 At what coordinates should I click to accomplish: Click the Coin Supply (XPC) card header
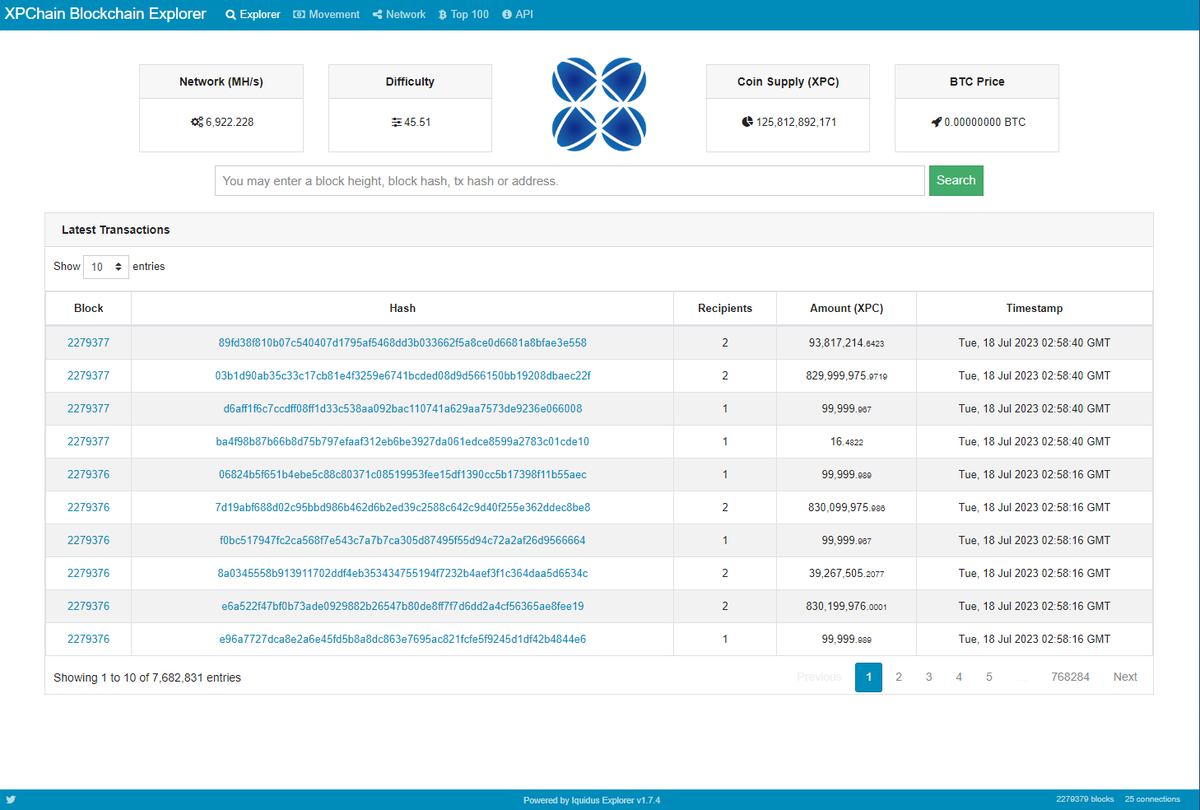click(x=788, y=82)
